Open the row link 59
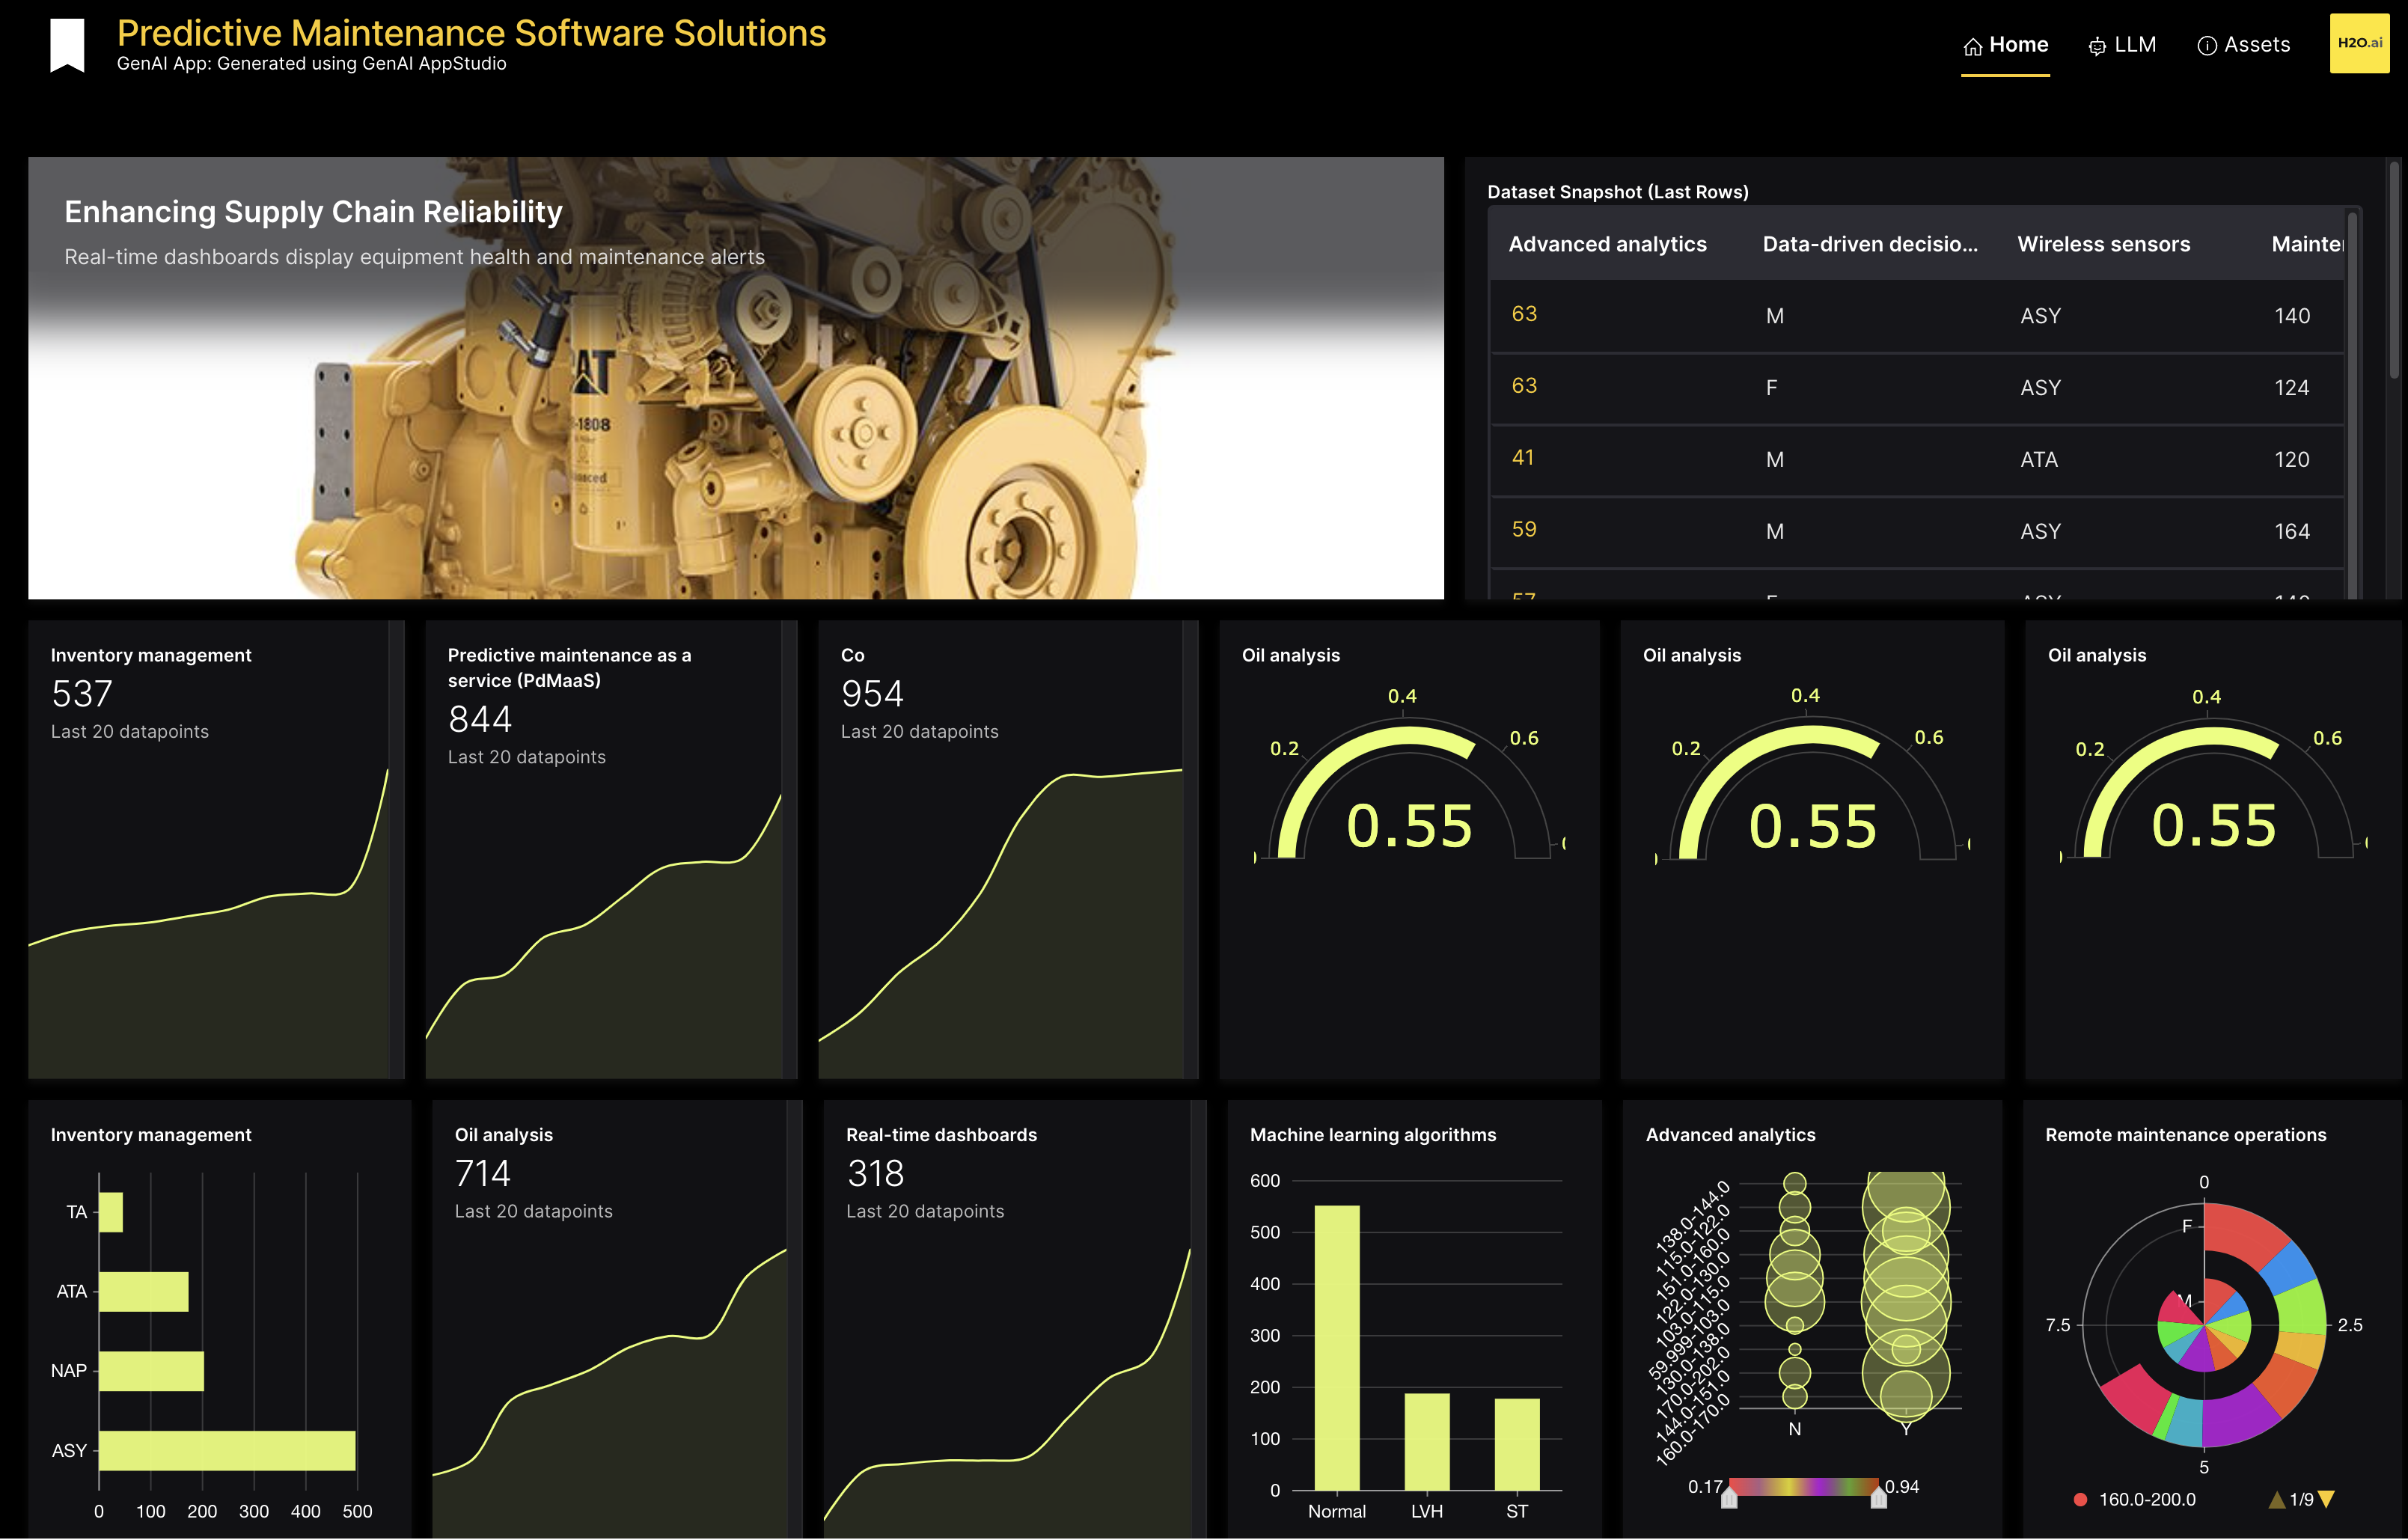Image resolution: width=2408 pixels, height=1540 pixels. (x=1523, y=530)
